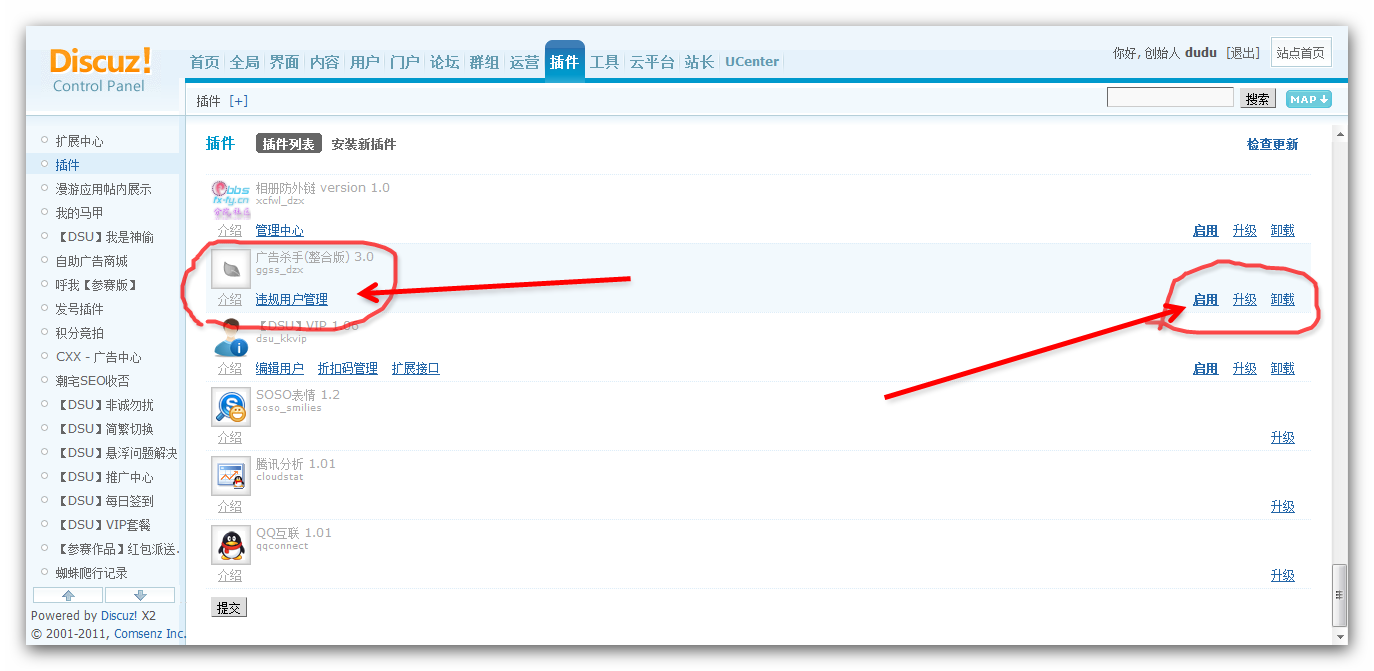The image size is (1374, 671).
Task: Open the 折扣码管理 link
Action: [348, 369]
